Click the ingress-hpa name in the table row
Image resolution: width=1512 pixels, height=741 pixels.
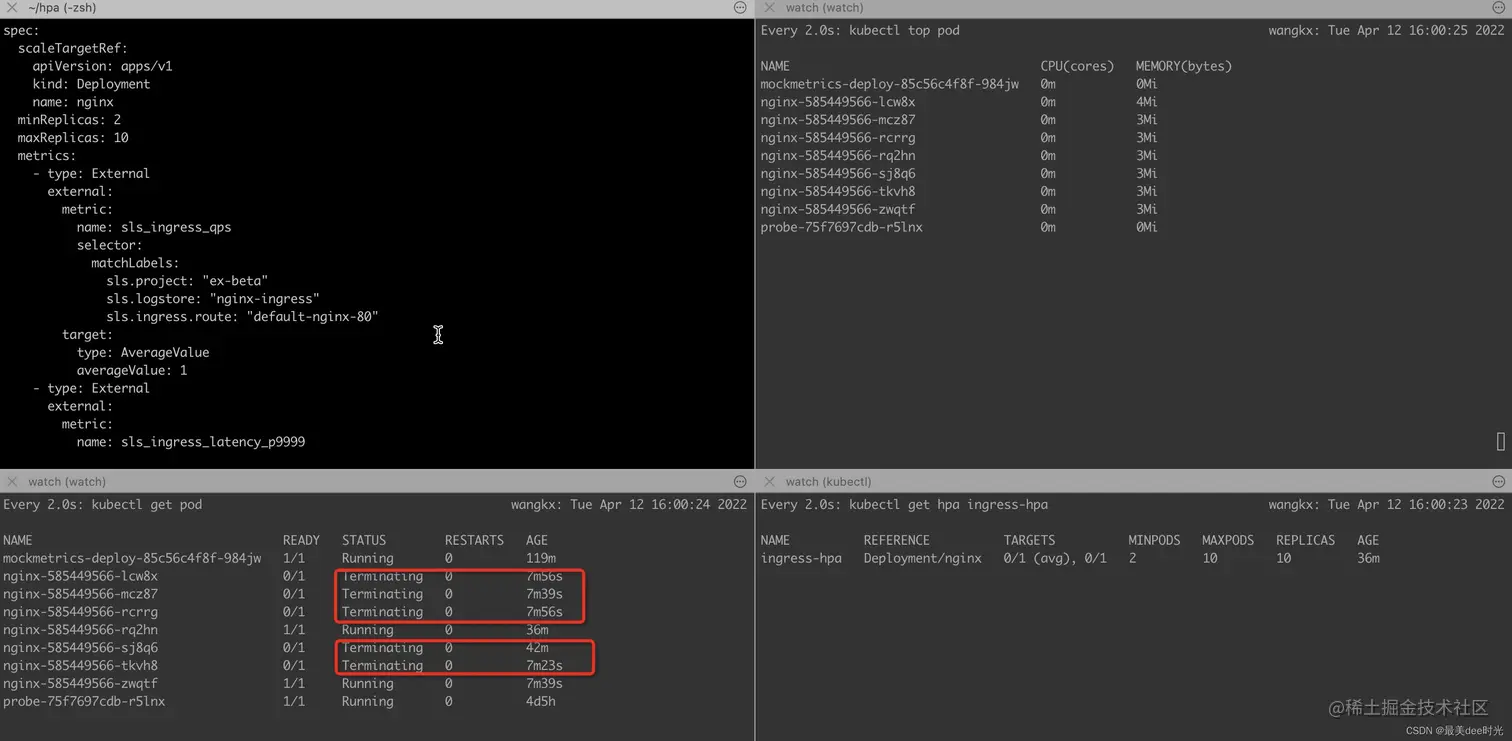point(801,558)
